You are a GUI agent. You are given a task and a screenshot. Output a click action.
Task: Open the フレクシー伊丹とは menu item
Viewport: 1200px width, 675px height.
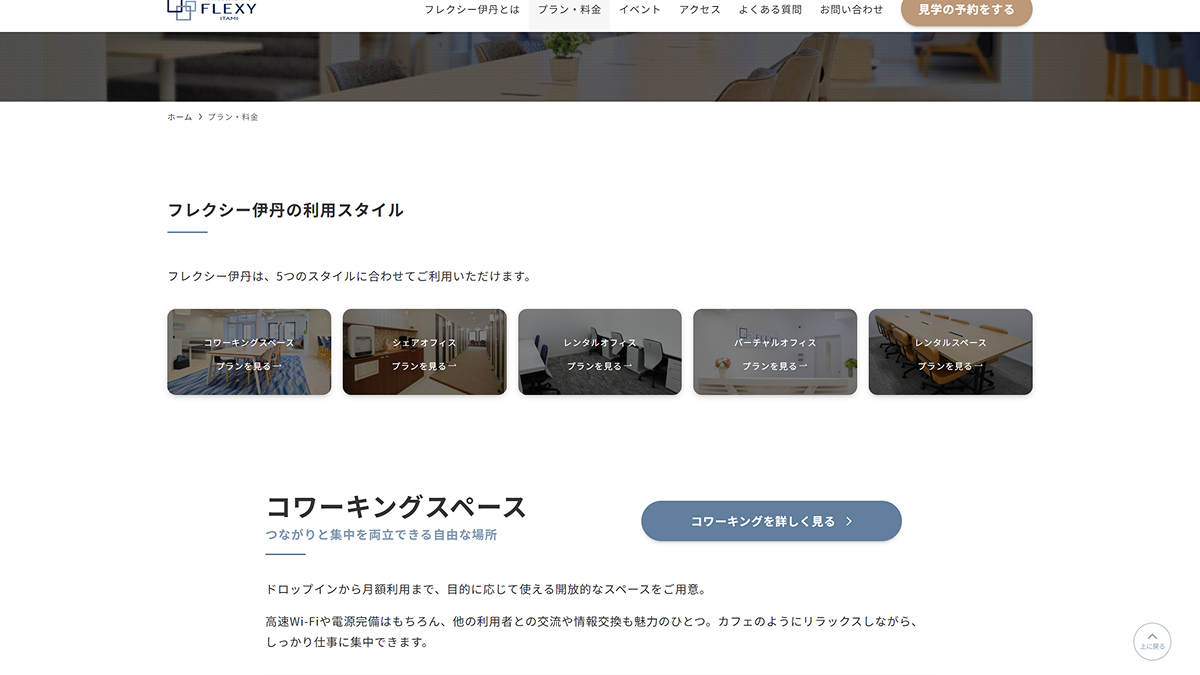click(472, 10)
